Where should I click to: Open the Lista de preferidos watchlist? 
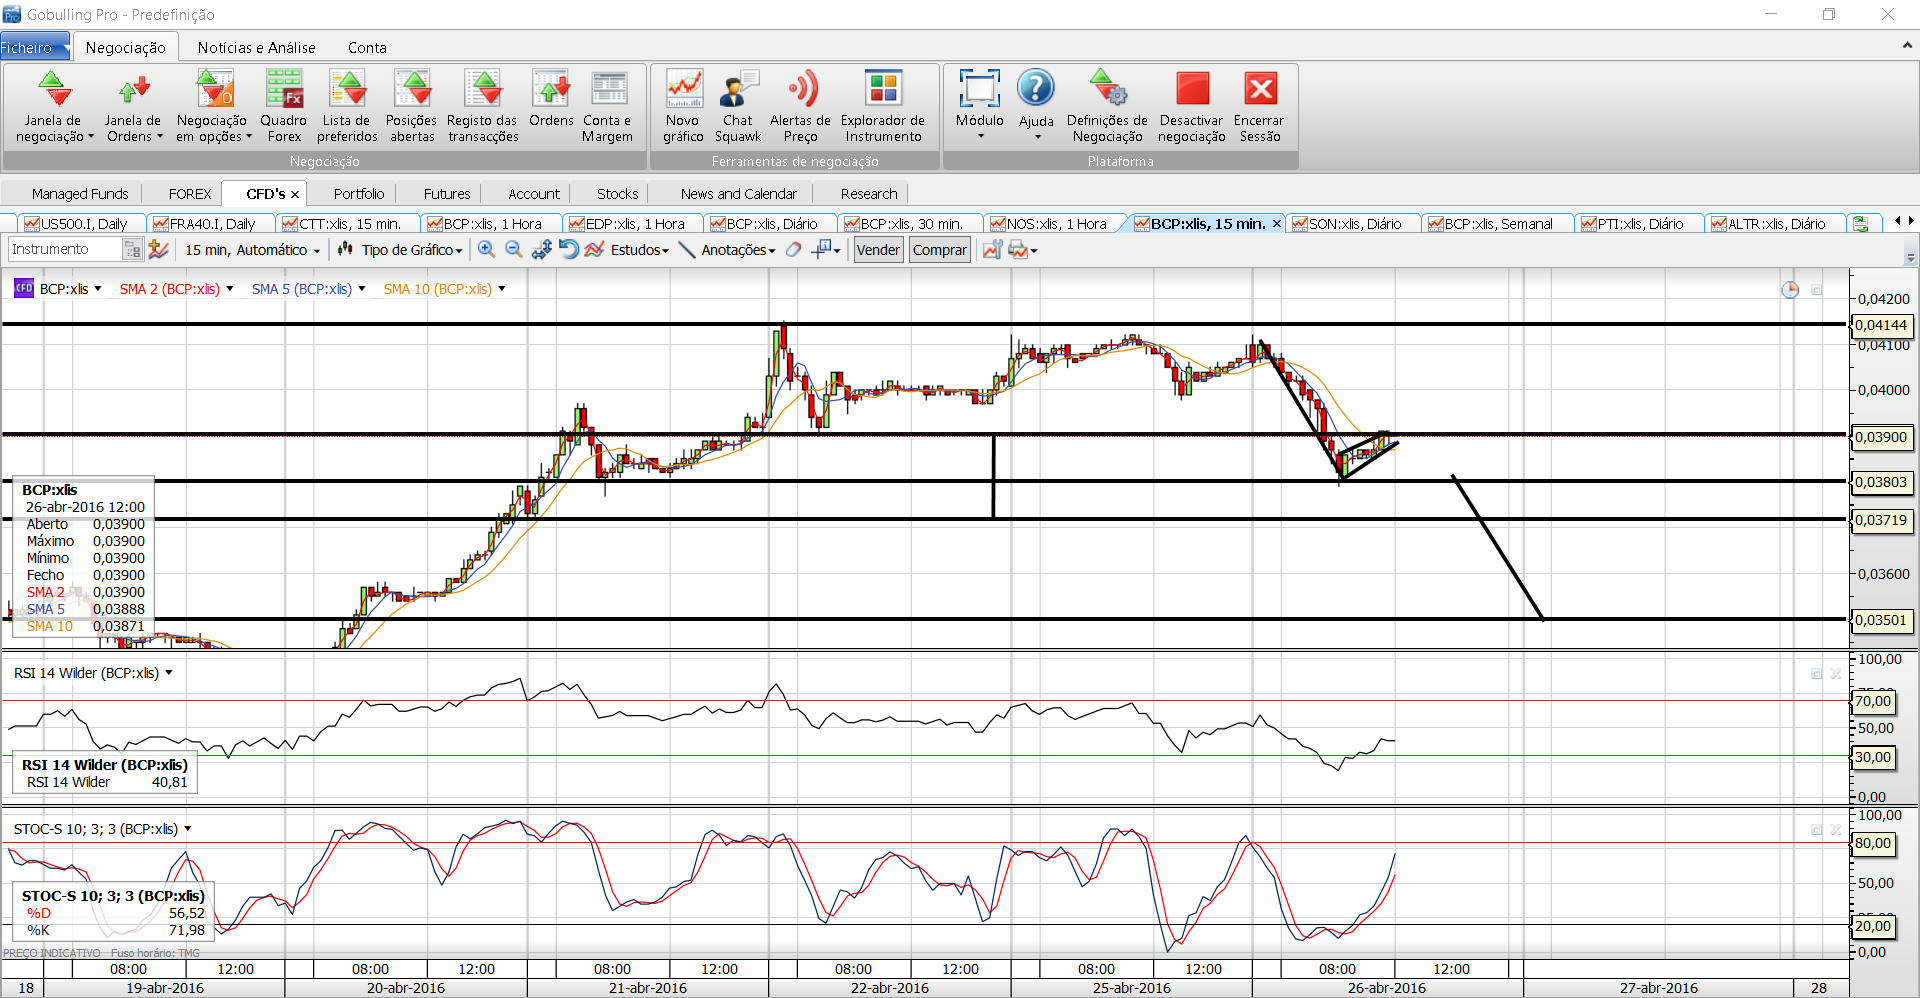(347, 106)
